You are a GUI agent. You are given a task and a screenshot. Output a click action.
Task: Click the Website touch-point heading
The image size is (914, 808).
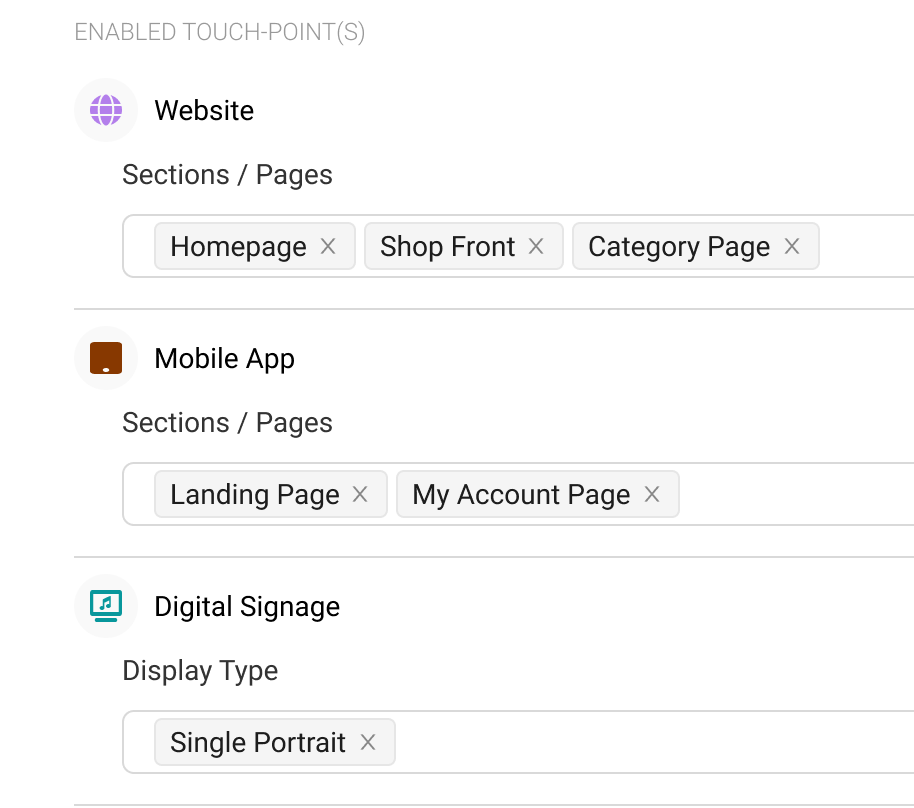(x=204, y=110)
